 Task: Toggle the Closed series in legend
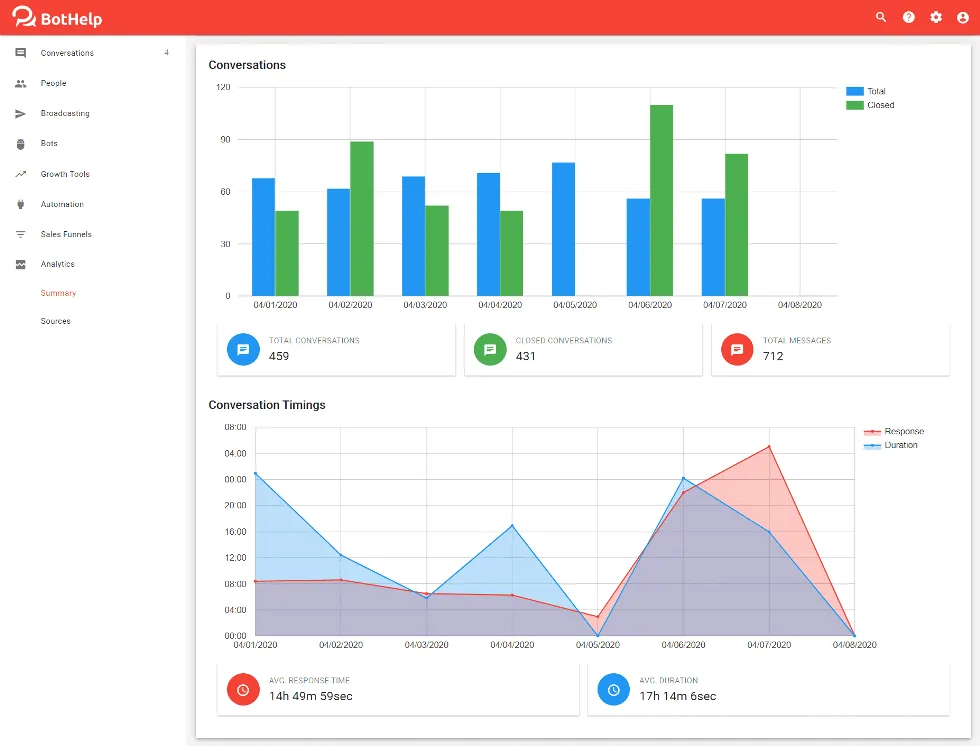(x=870, y=105)
